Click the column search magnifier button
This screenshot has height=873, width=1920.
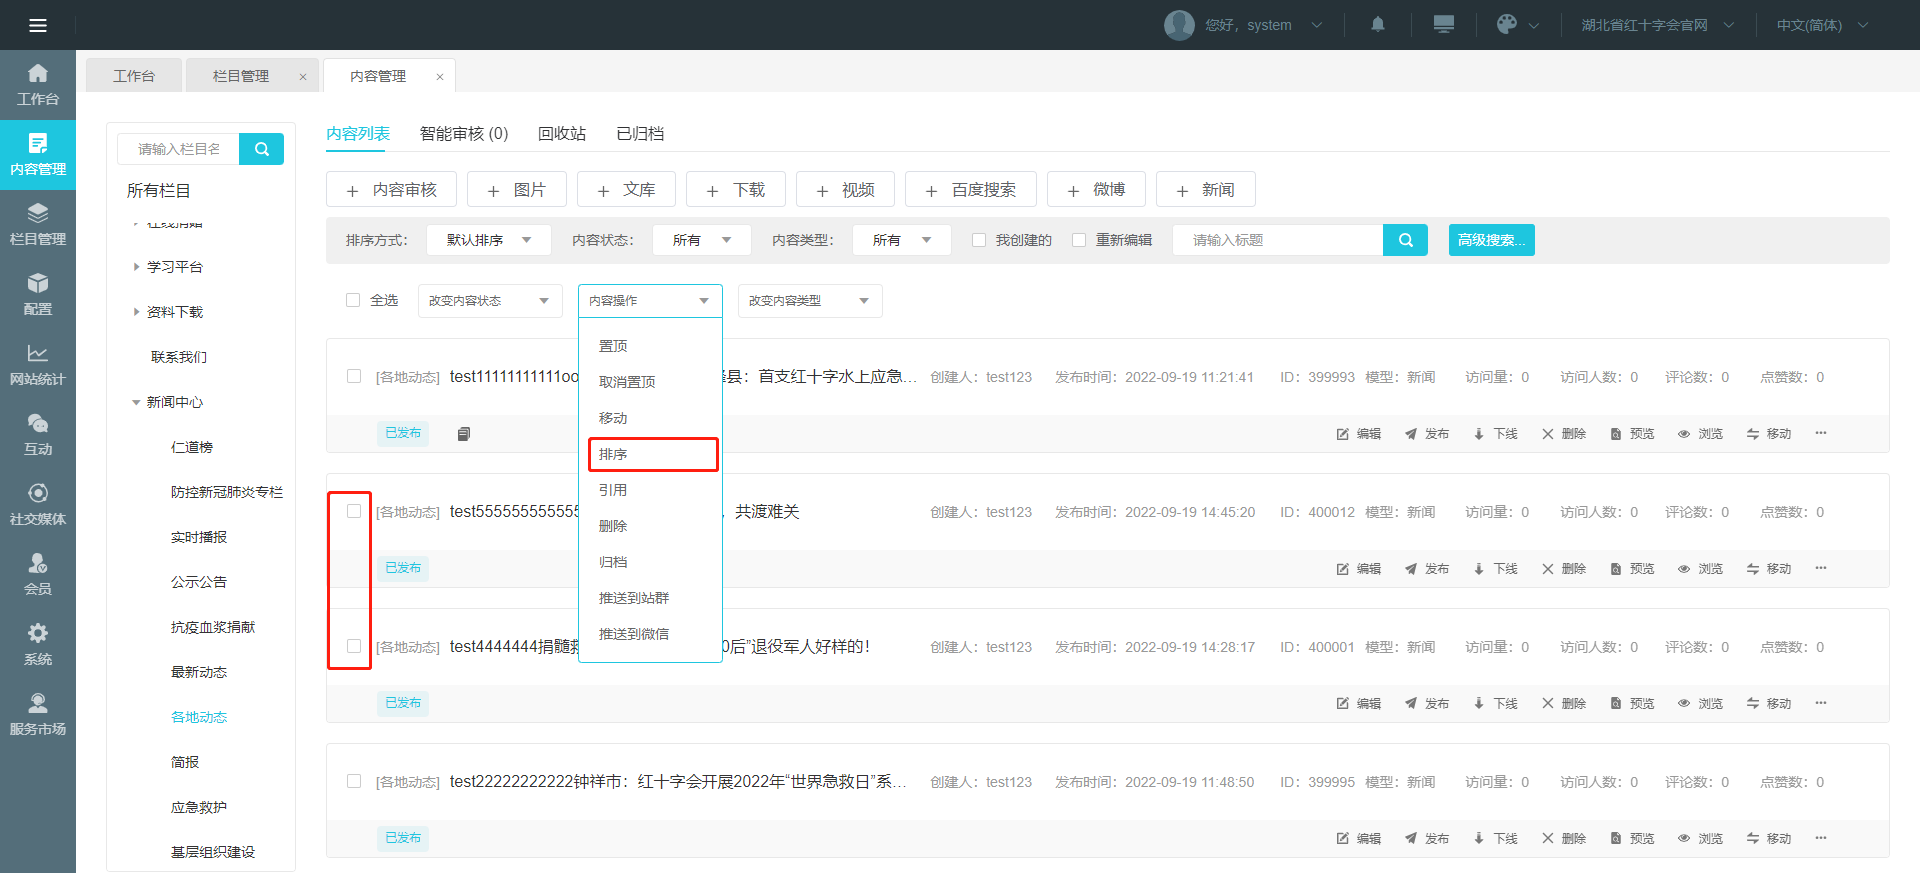tap(262, 149)
